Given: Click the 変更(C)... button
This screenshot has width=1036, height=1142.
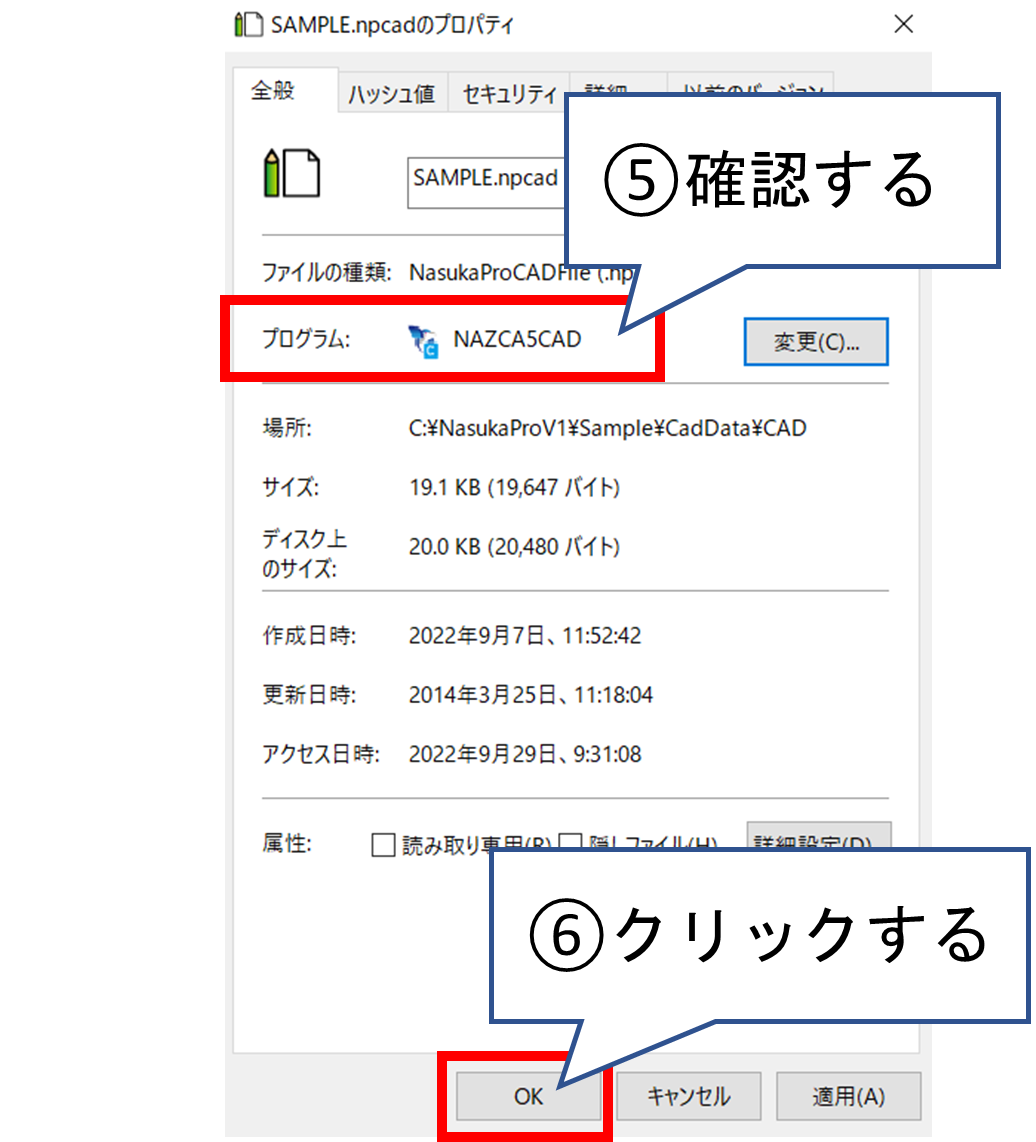Looking at the screenshot, I should (x=816, y=342).
